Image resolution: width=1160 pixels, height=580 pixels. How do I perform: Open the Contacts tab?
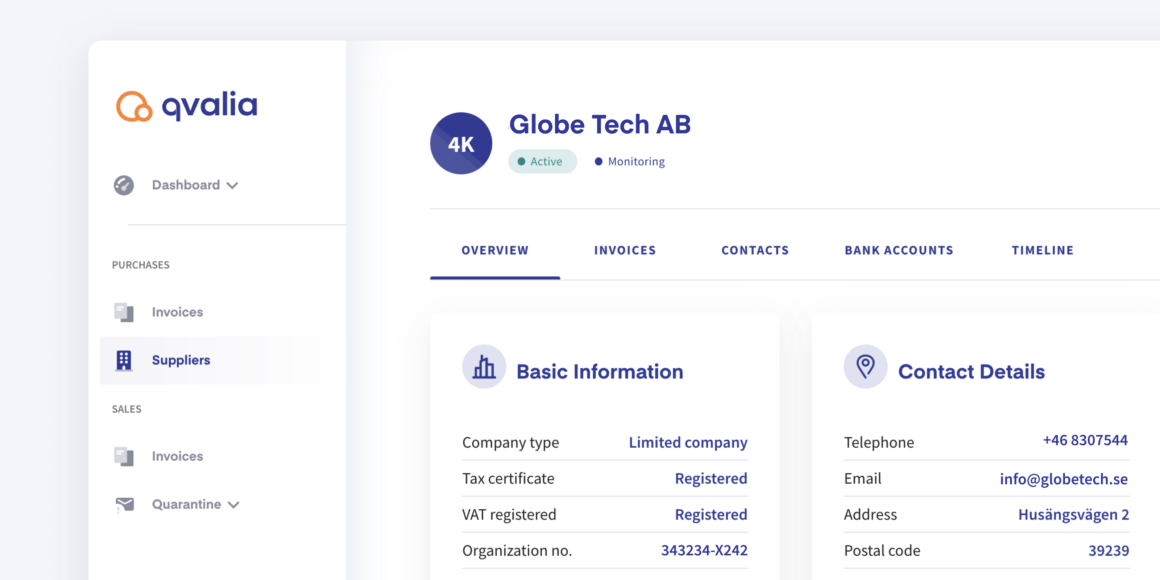coord(755,250)
